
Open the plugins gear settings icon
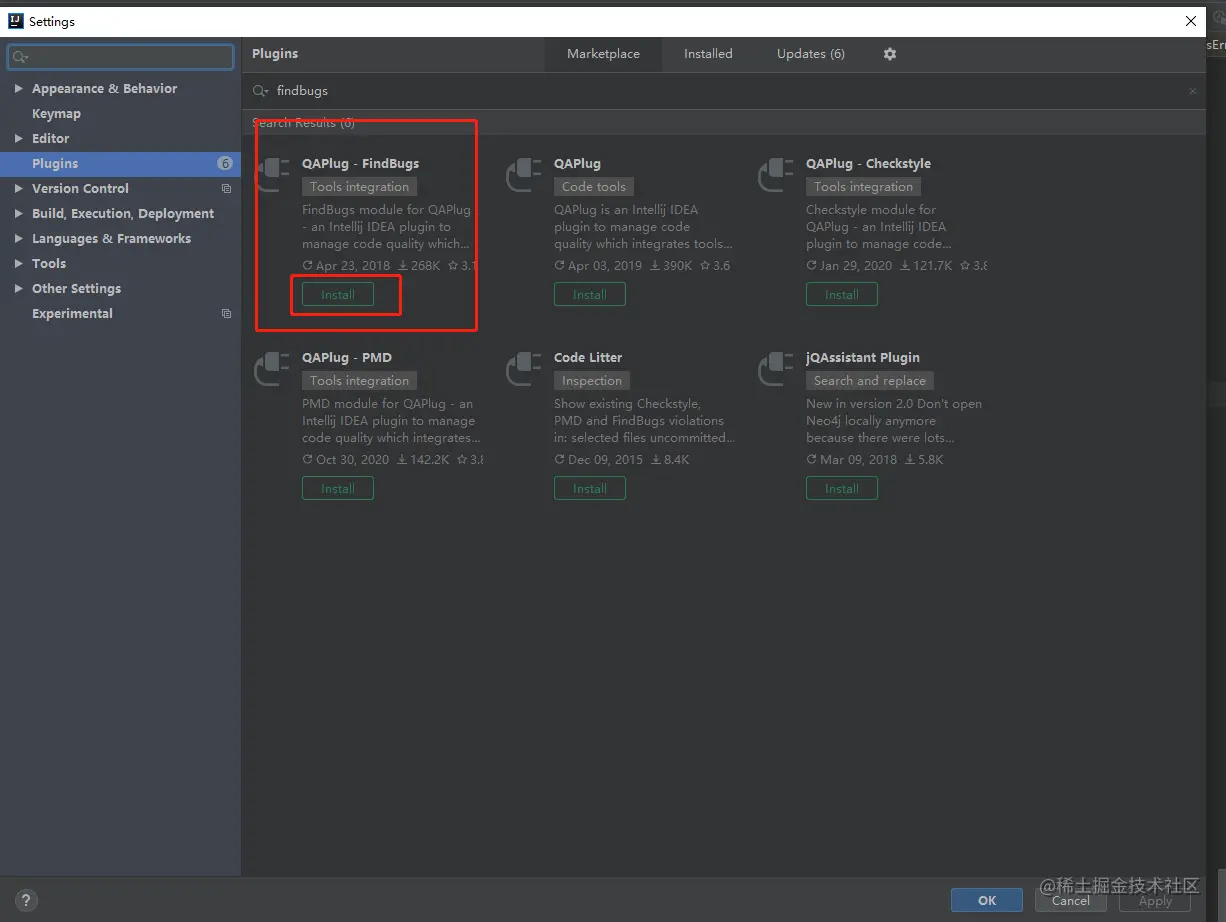pos(890,54)
